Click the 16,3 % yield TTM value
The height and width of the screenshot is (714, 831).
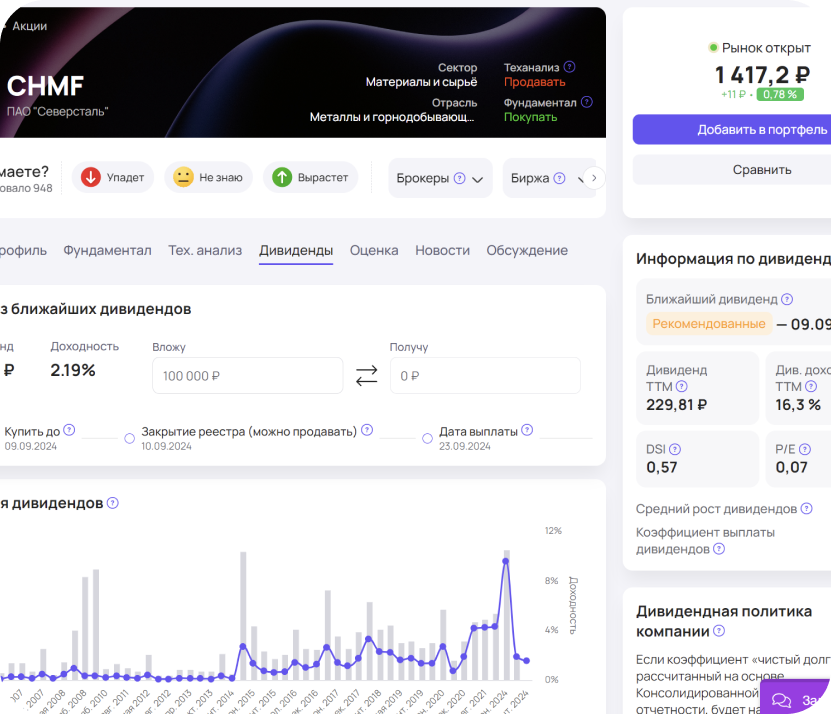(798, 405)
